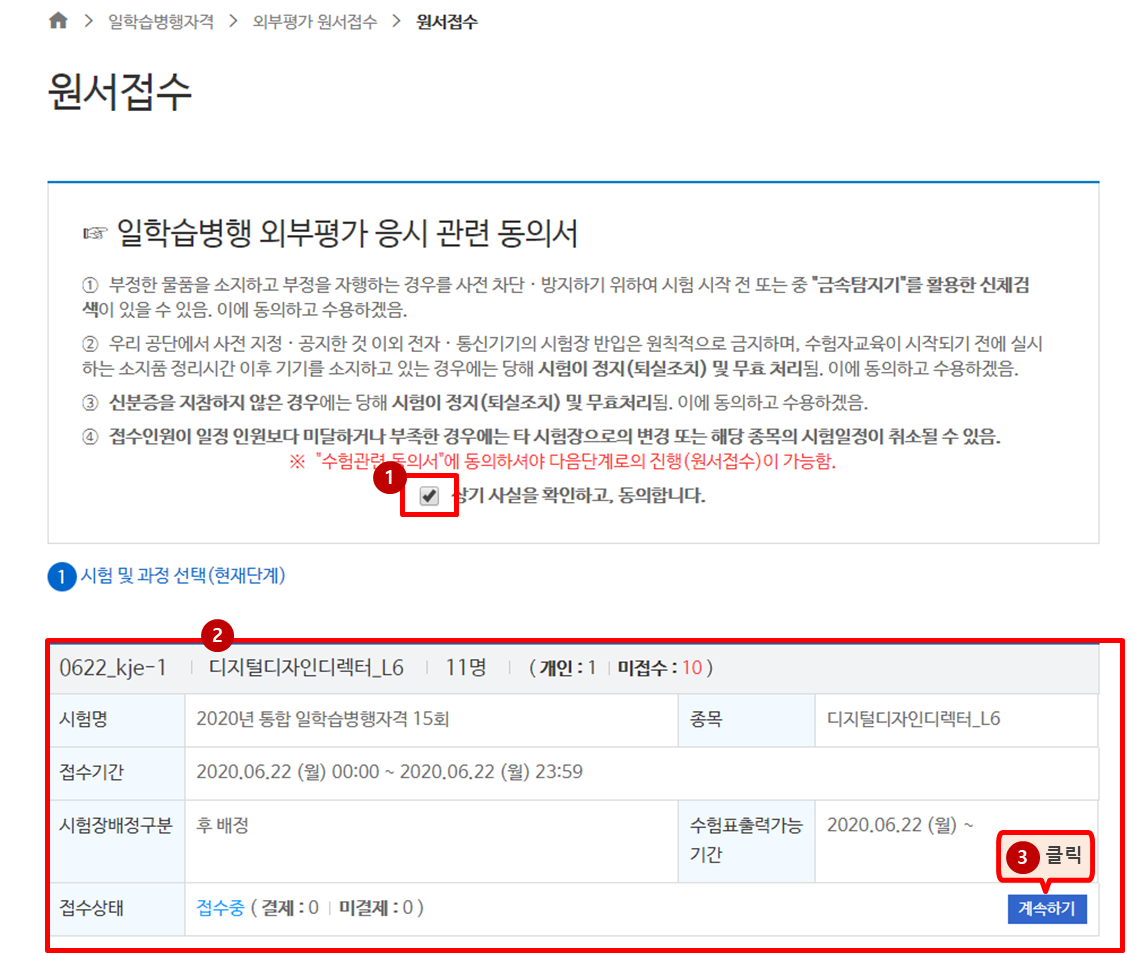Click the 0622_kje-1 group header text
This screenshot has height=953, width=1146.
(113, 667)
